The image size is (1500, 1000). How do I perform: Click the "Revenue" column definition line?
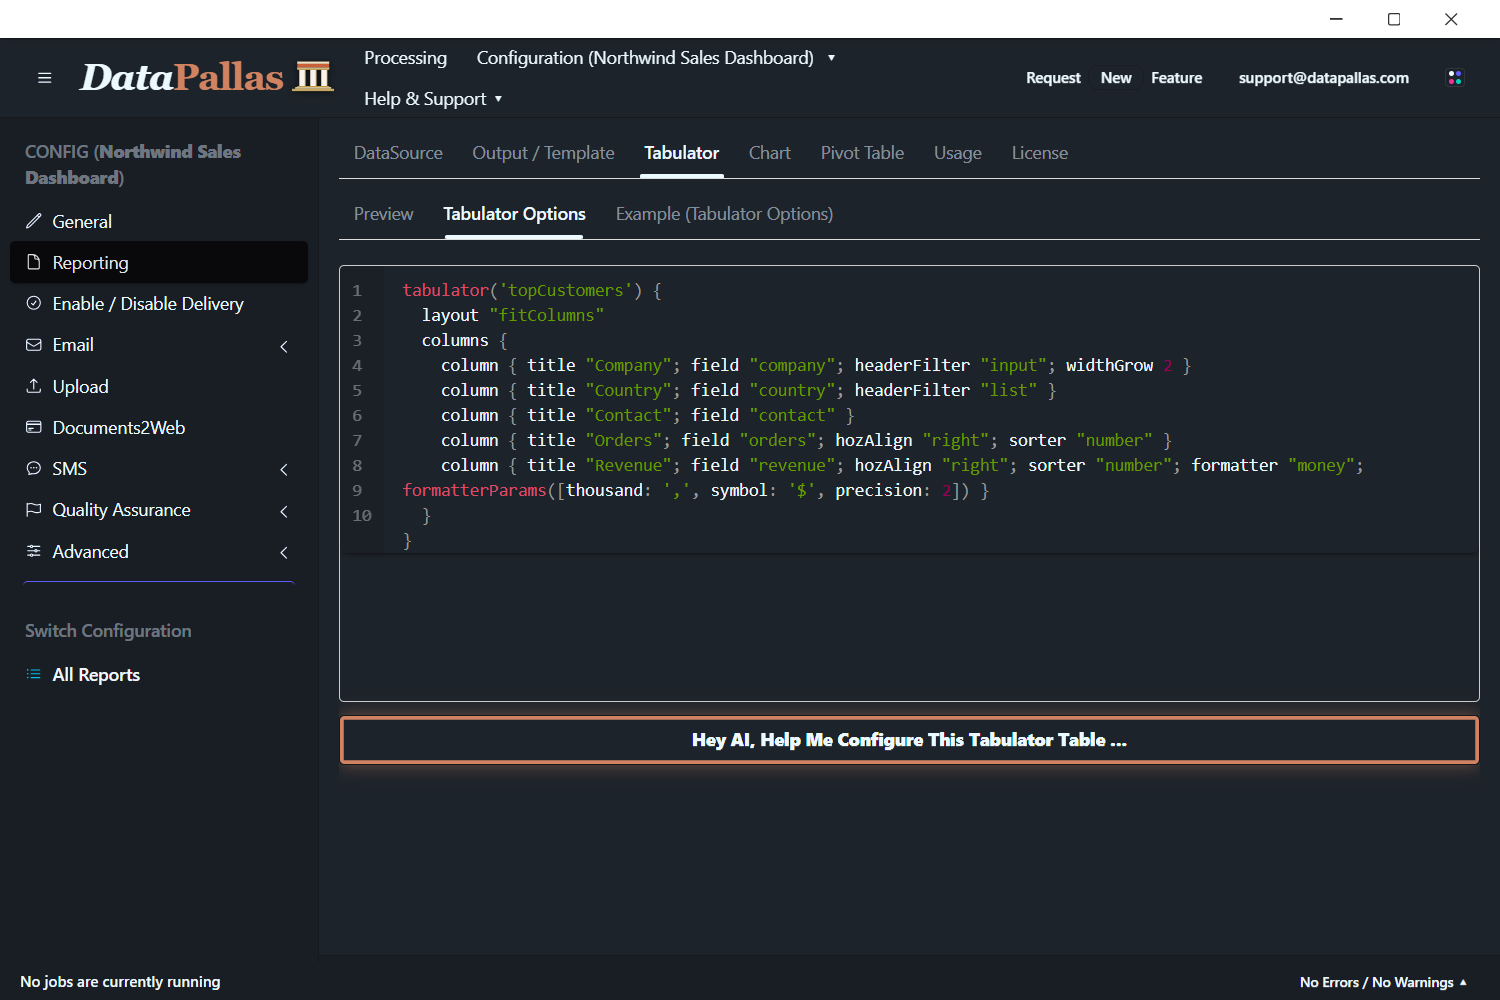pos(902,465)
